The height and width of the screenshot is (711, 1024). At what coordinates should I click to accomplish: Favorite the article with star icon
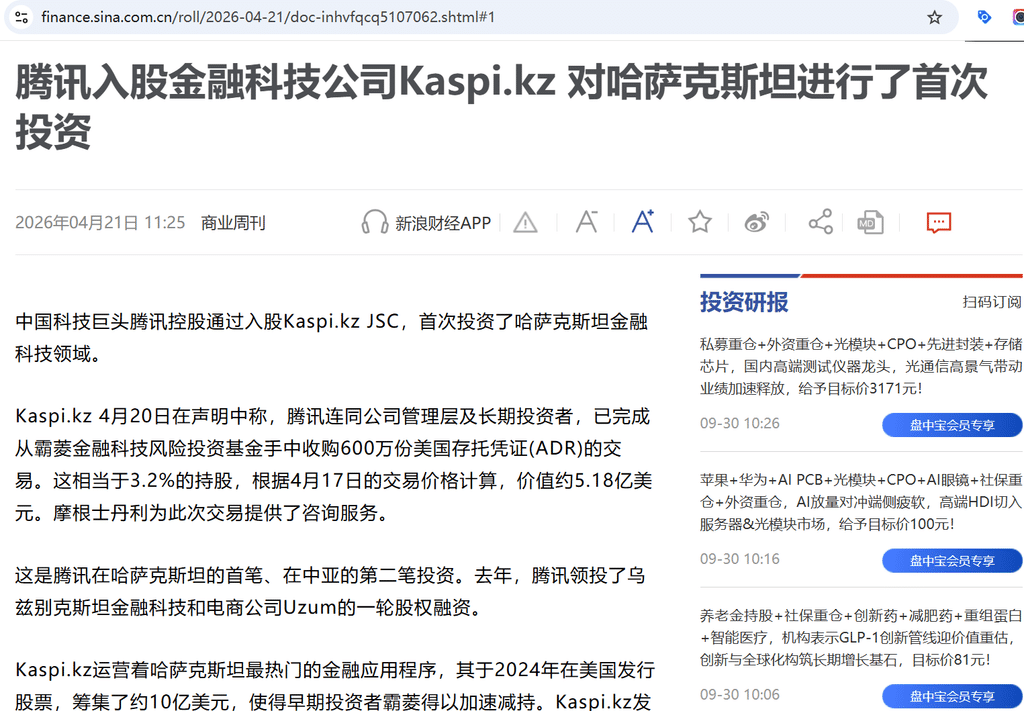pos(699,222)
